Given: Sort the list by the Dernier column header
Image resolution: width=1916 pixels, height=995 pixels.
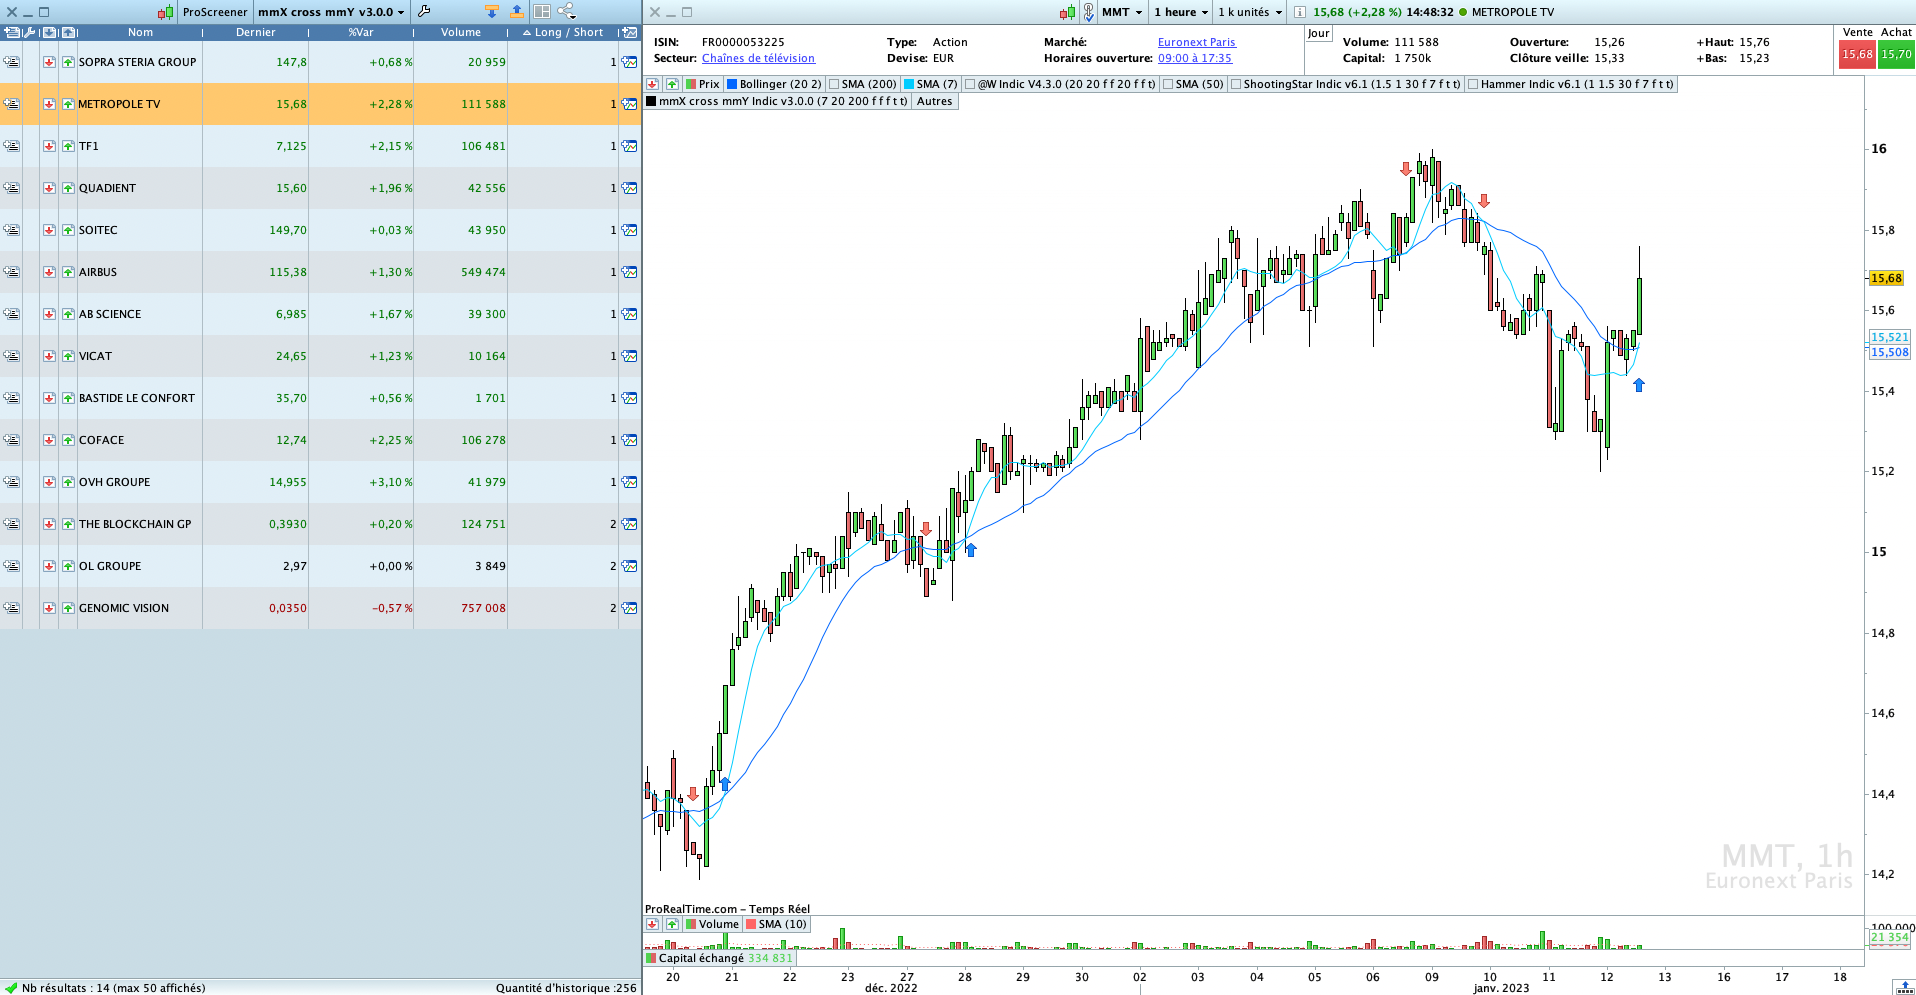Looking at the screenshot, I should pyautogui.click(x=256, y=32).
